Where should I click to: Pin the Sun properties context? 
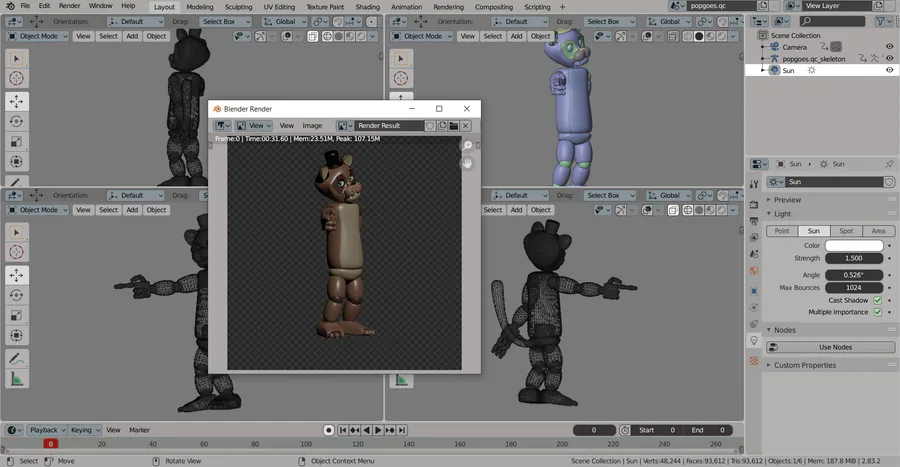click(x=889, y=164)
